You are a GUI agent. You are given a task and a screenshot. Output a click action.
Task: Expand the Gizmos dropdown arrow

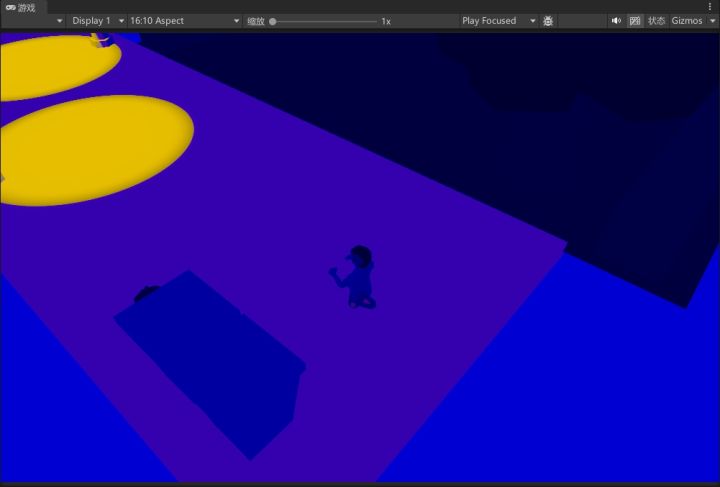(x=712, y=21)
